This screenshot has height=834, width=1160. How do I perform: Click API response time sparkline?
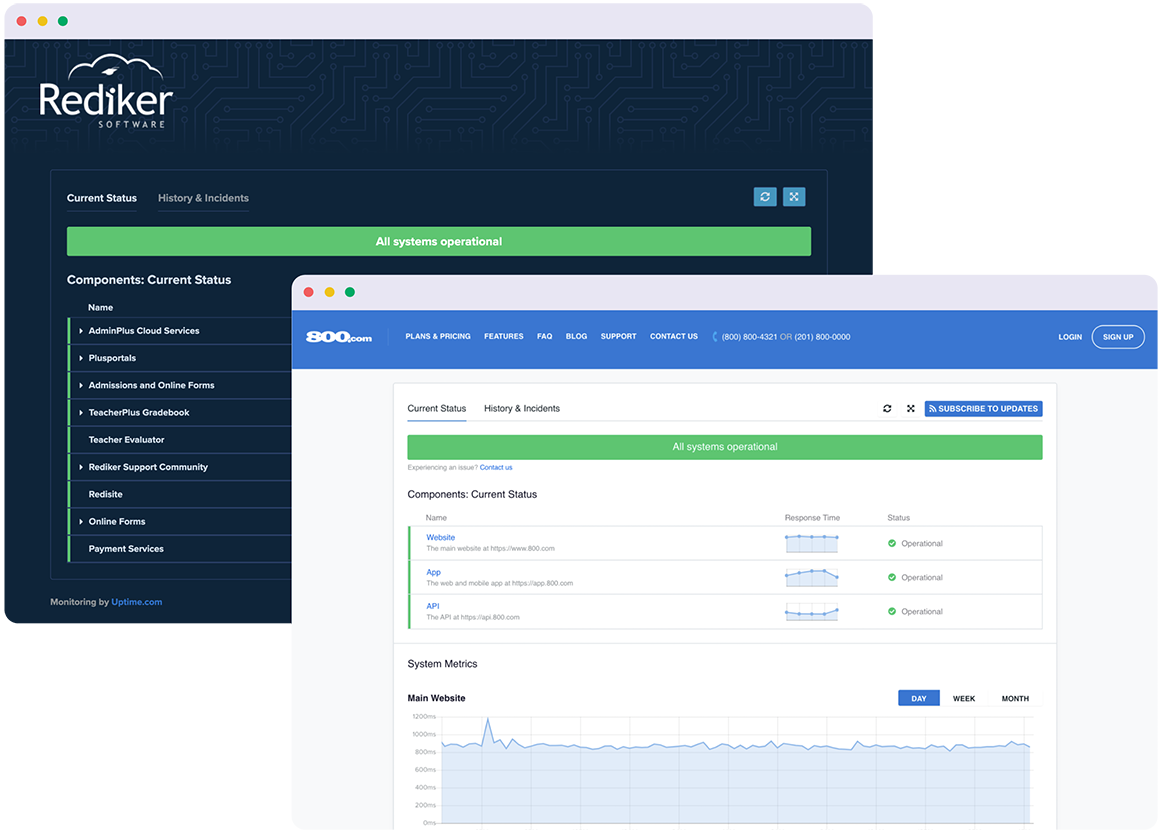[812, 611]
